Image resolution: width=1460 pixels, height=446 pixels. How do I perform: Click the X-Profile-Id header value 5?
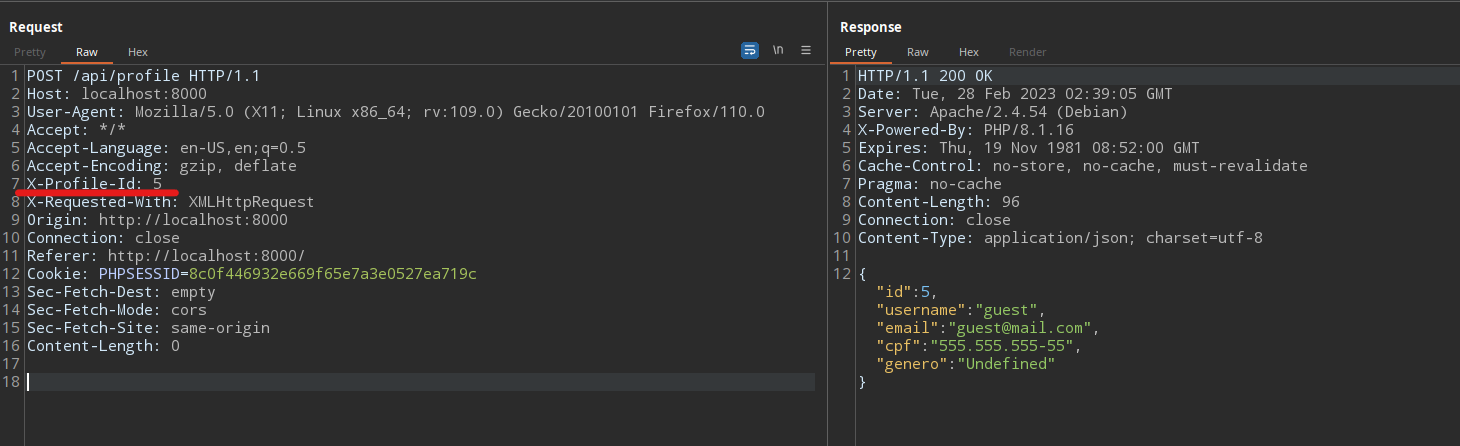[157, 184]
